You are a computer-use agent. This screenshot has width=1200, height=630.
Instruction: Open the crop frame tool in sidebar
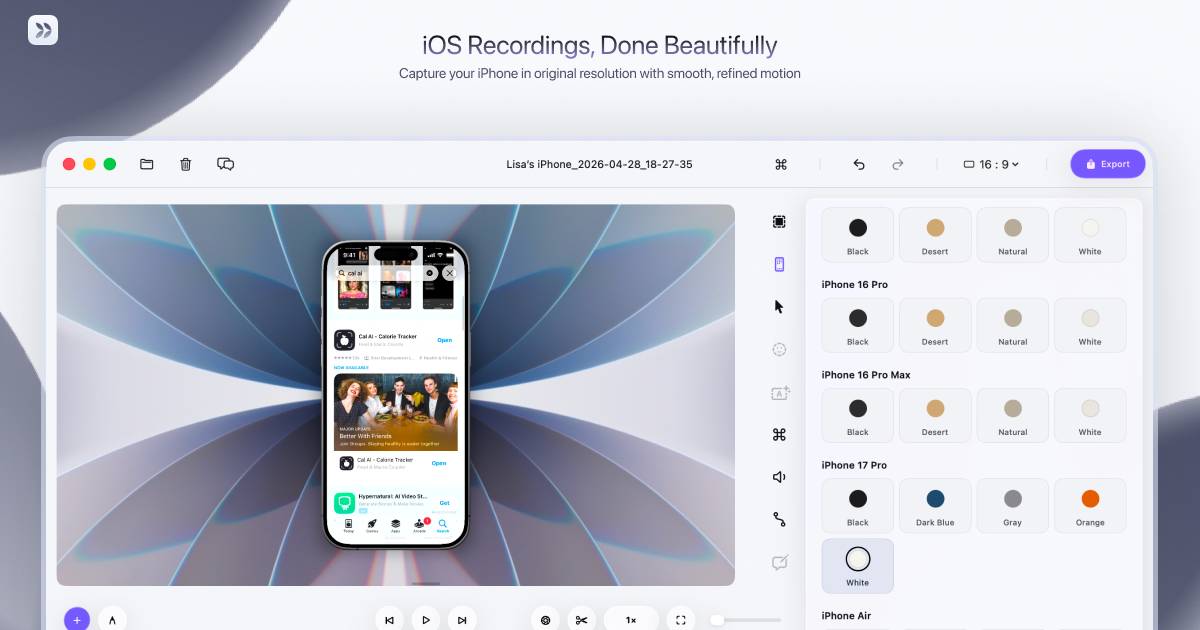(x=779, y=222)
